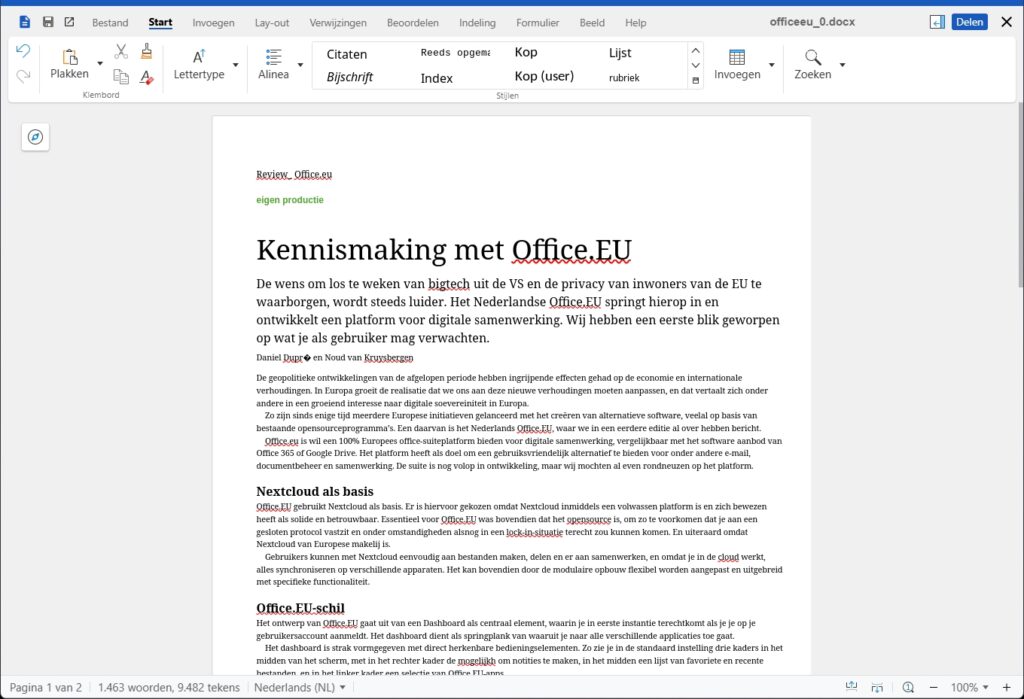Viewport: 1024px width, 699px height.
Task: Open the Lettertype dropdown arrow
Action: click(x=236, y=65)
